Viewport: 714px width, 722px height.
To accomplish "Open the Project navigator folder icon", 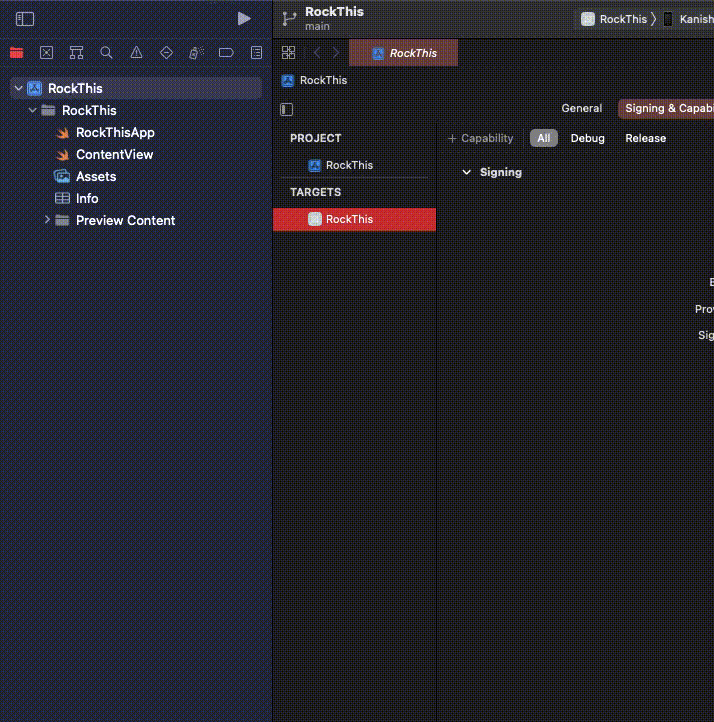I will coord(17,53).
